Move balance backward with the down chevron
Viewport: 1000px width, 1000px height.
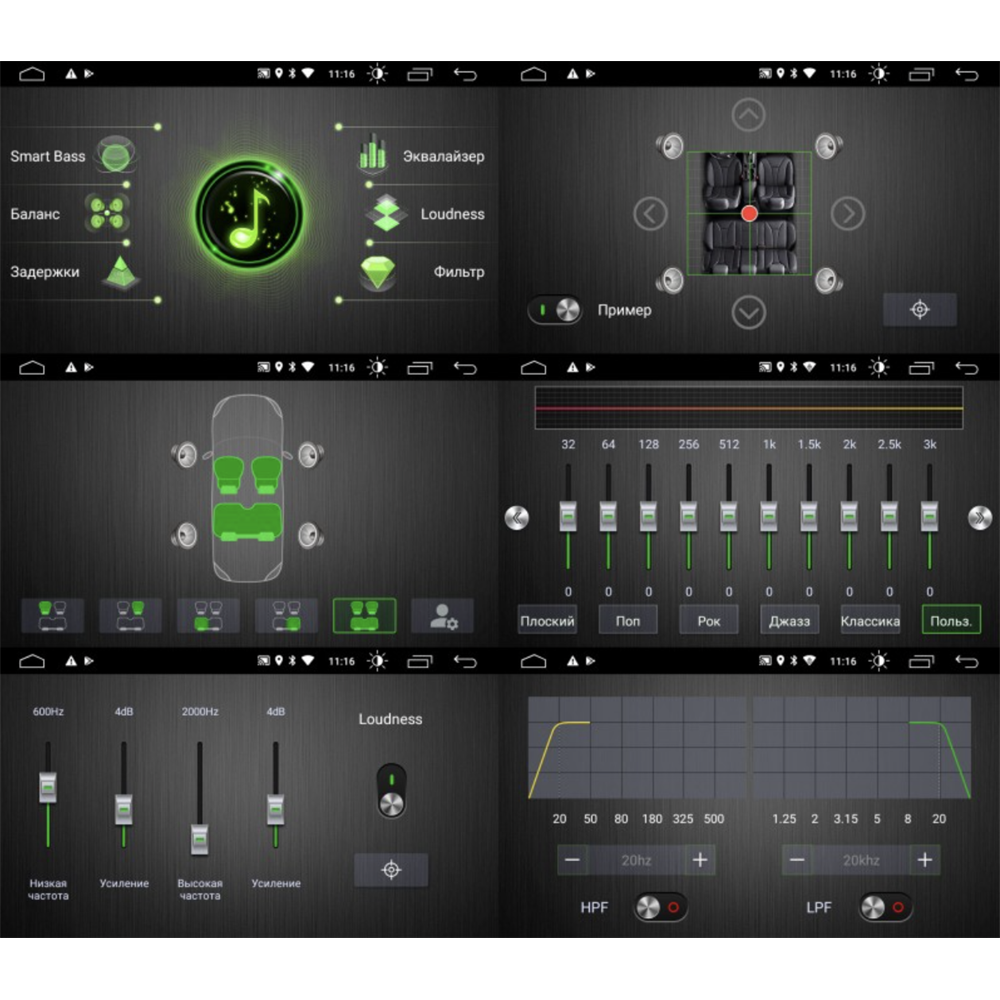[x=749, y=312]
